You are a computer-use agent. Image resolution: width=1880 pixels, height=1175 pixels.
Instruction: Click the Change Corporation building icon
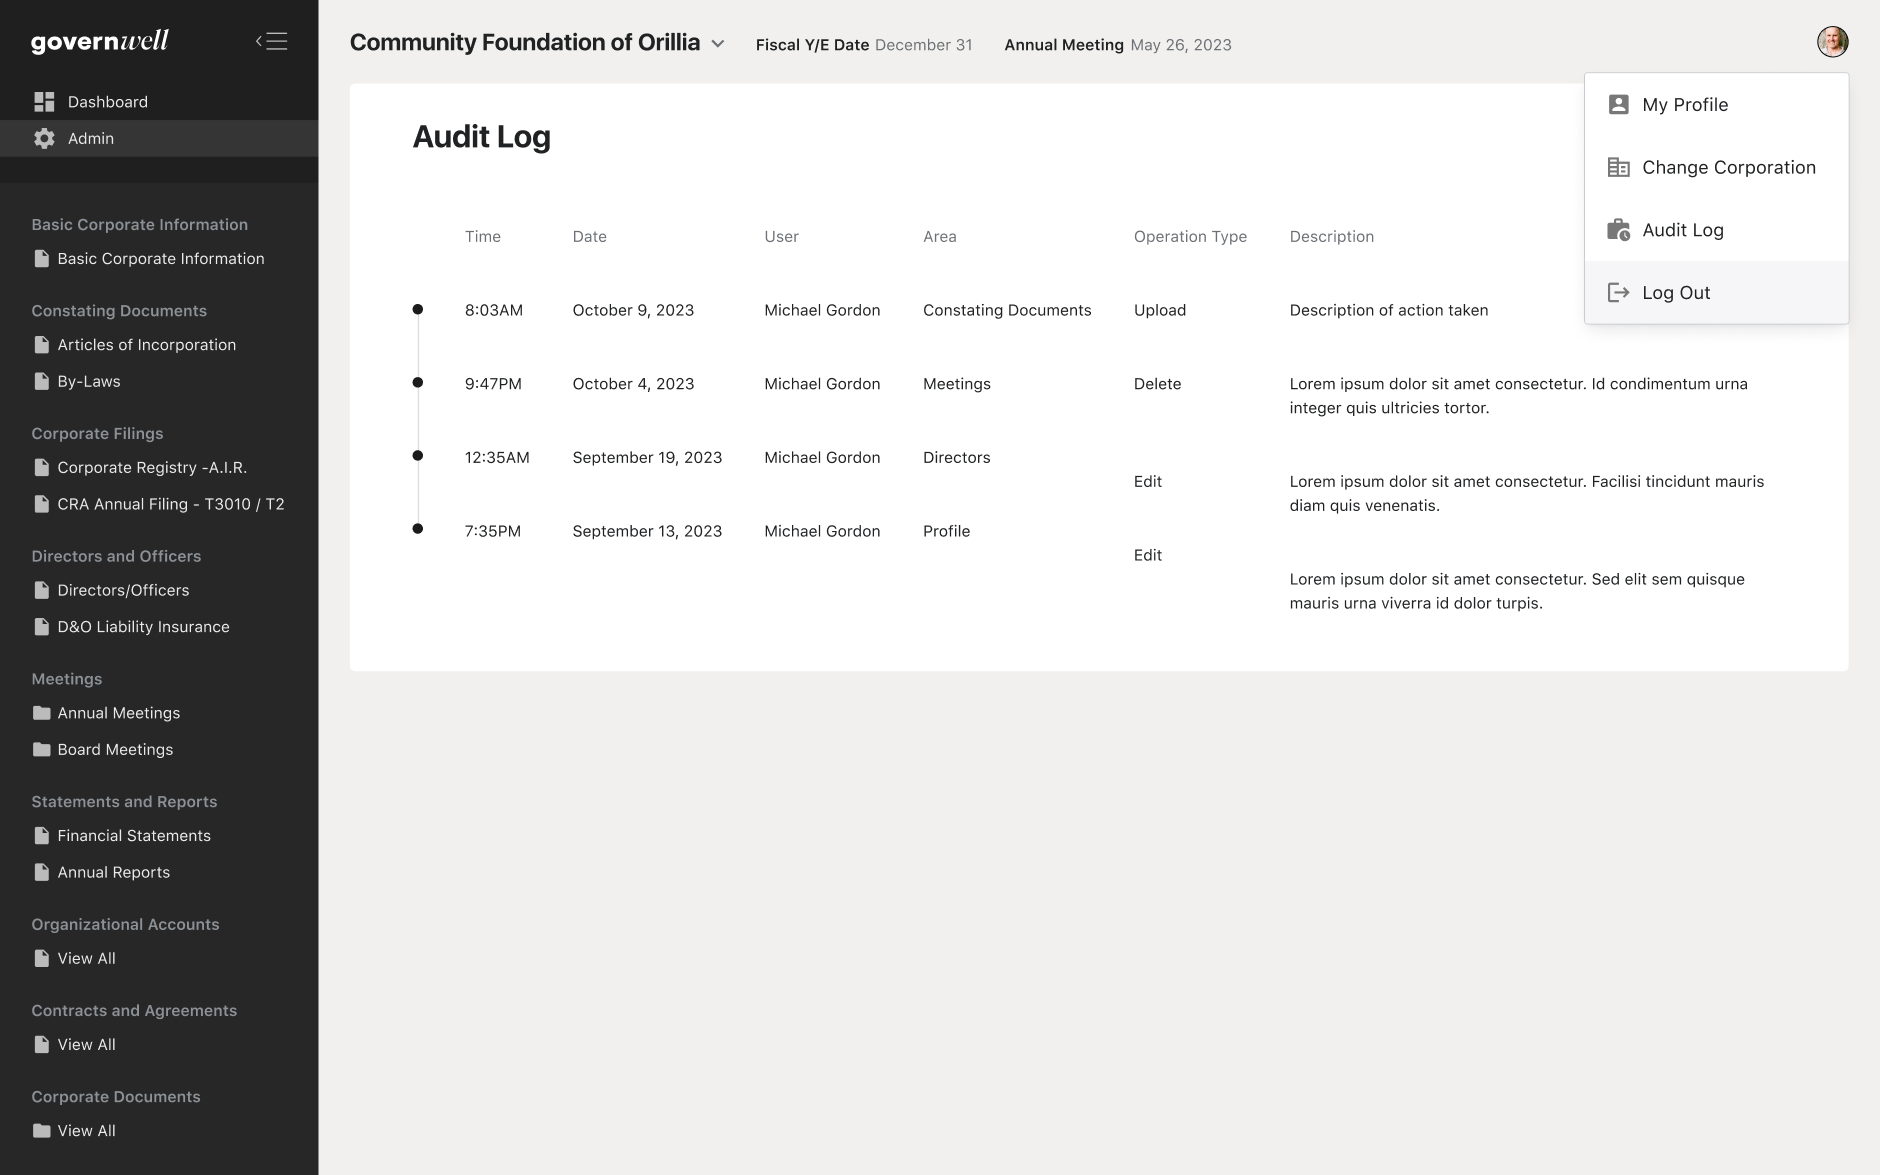pos(1618,168)
